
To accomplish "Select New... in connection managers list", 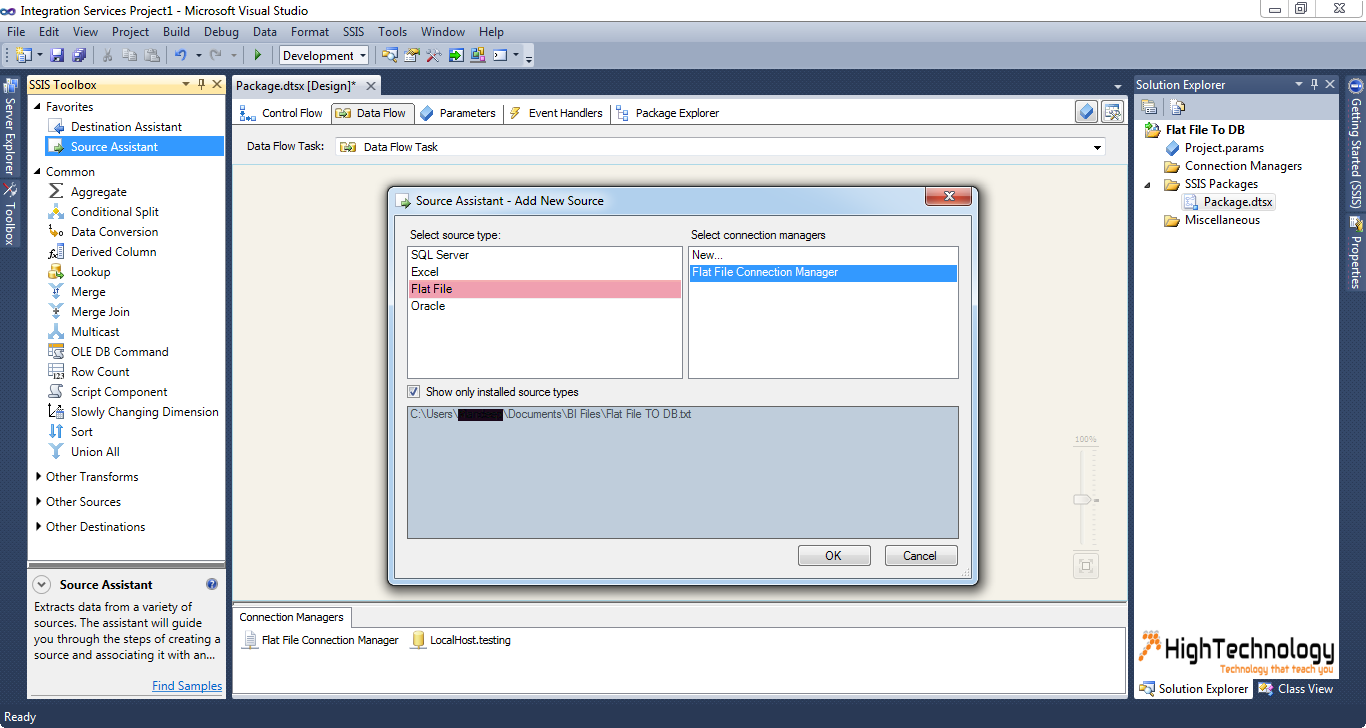I will point(823,255).
